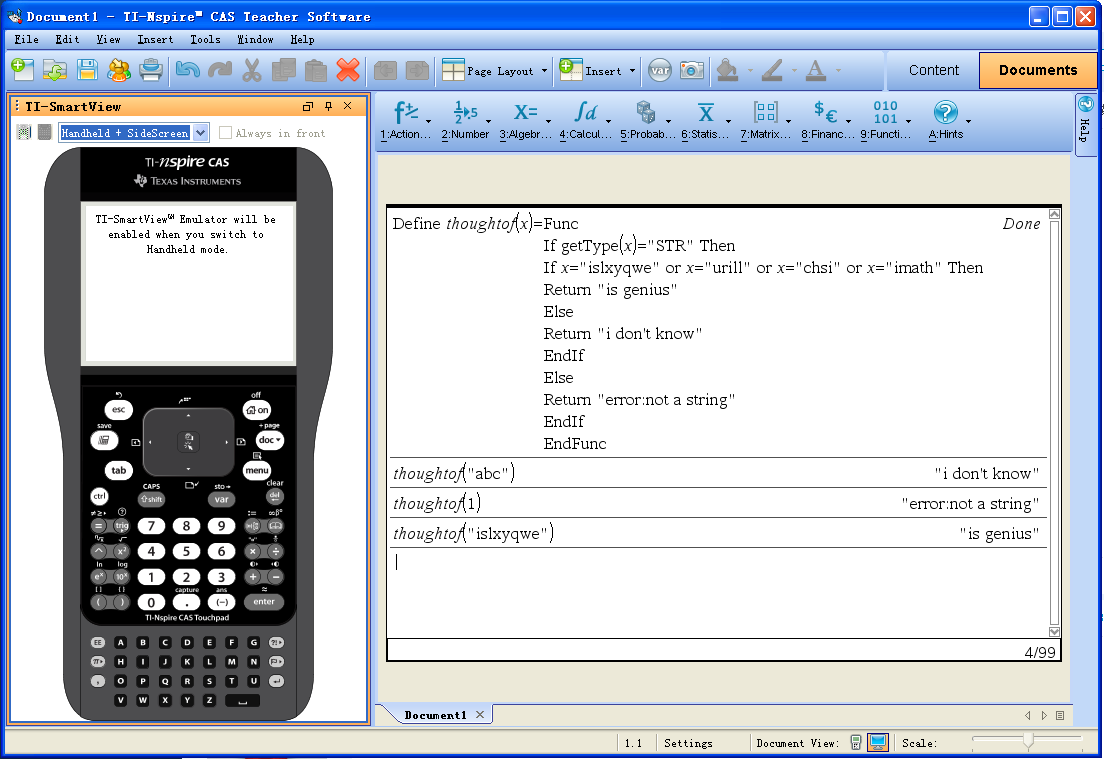Viewport: 1104px width, 759px height.
Task: Undo the last action
Action: click(x=187, y=70)
